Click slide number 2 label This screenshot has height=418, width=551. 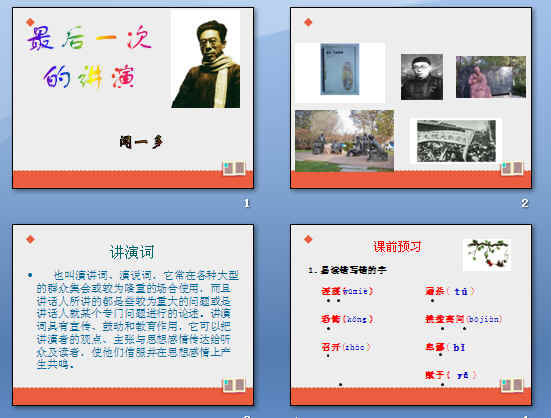(525, 203)
